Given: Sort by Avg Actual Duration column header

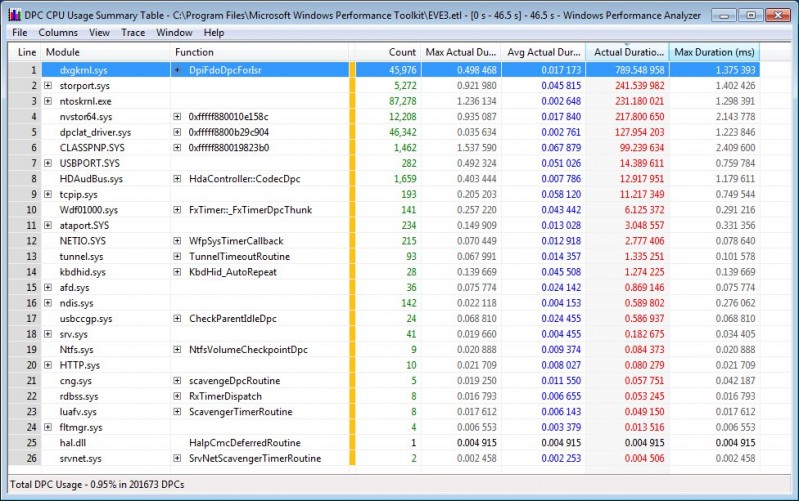Looking at the screenshot, I should click(543, 52).
